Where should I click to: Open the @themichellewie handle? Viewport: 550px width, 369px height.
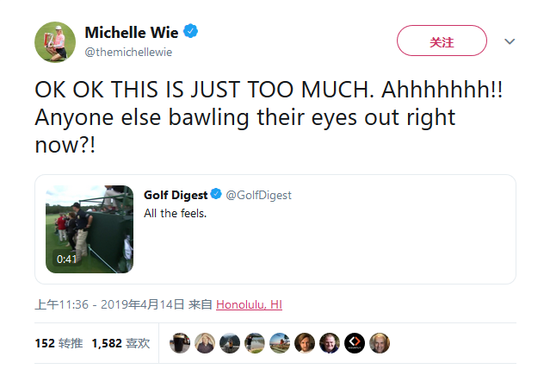coord(128,52)
